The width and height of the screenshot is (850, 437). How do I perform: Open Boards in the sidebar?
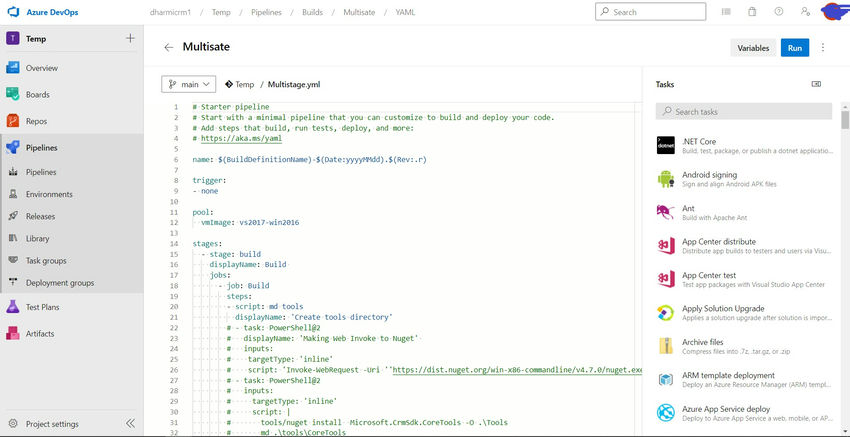point(37,95)
